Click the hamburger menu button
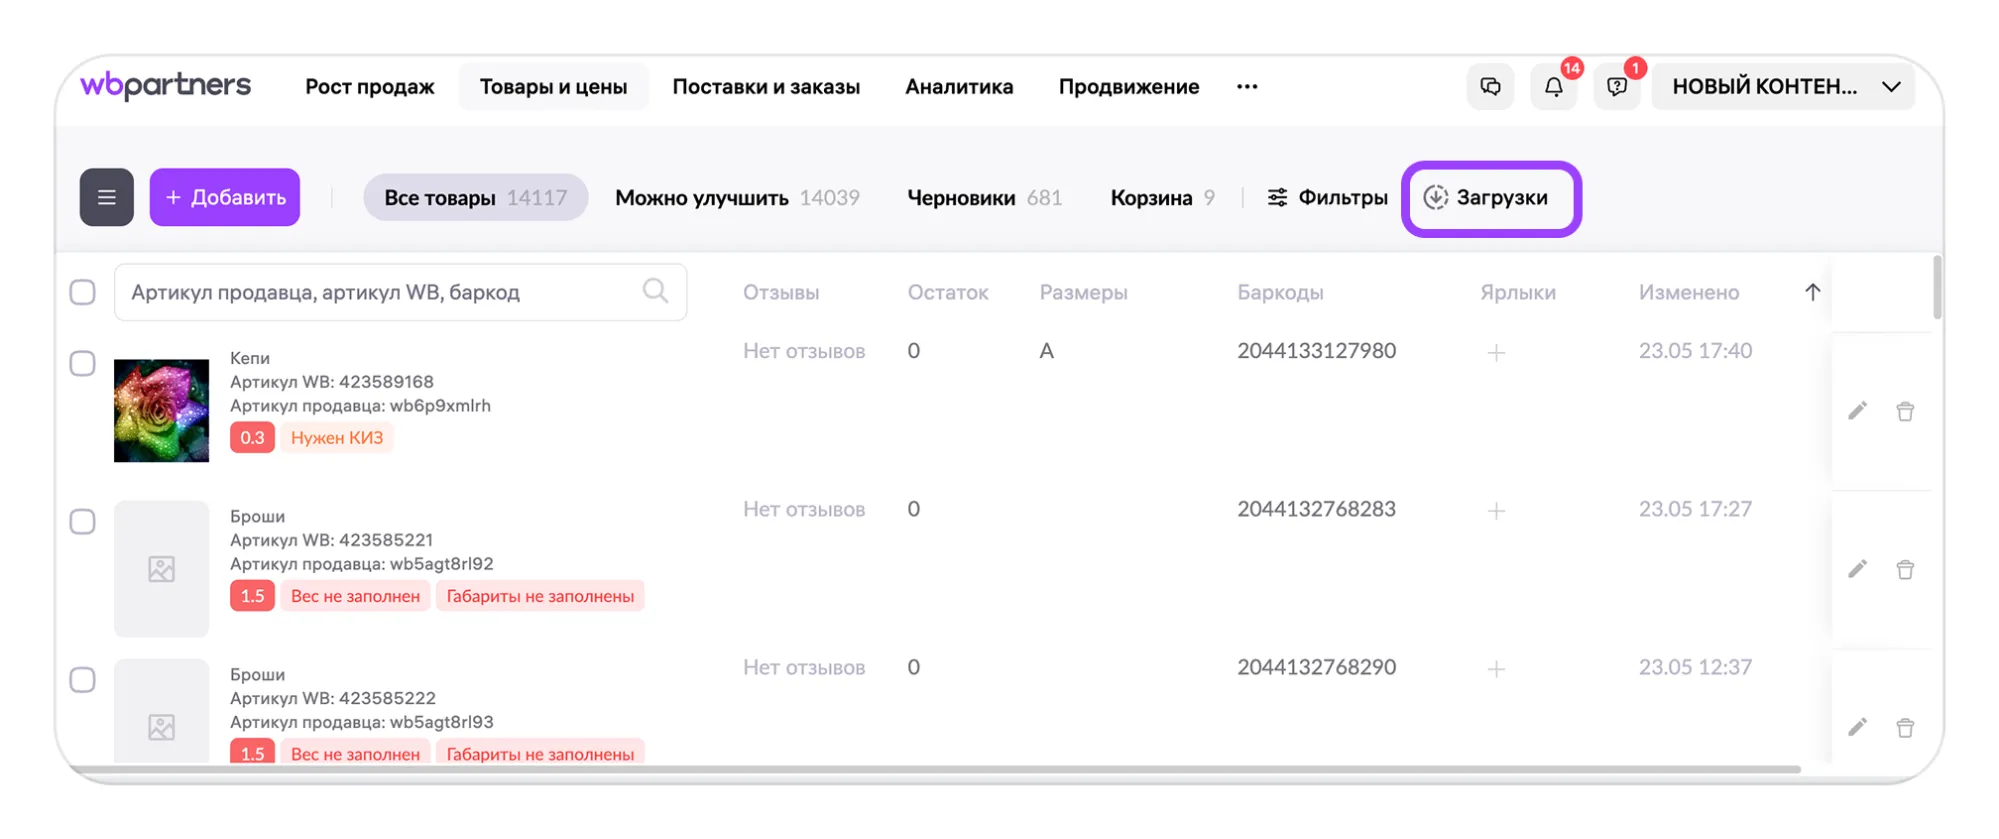Image resolution: width=1999 pixels, height=839 pixels. click(107, 197)
